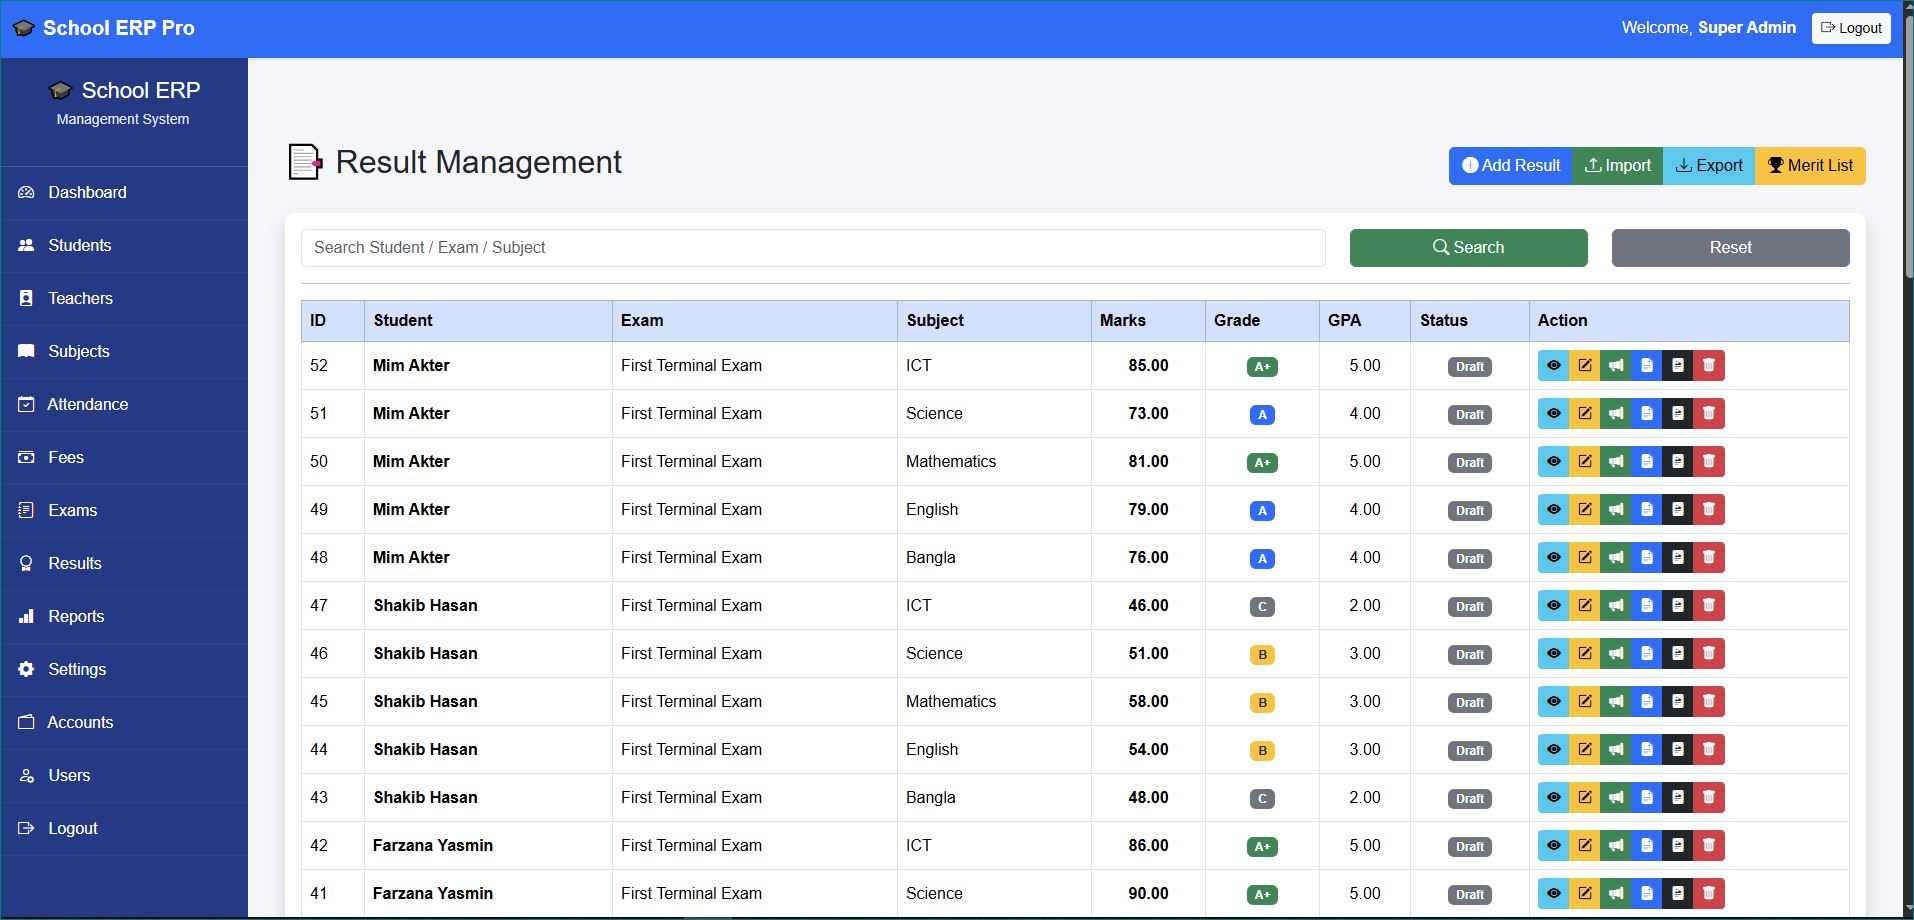Click Logout button in top header
The image size is (1914, 920).
[x=1851, y=28]
